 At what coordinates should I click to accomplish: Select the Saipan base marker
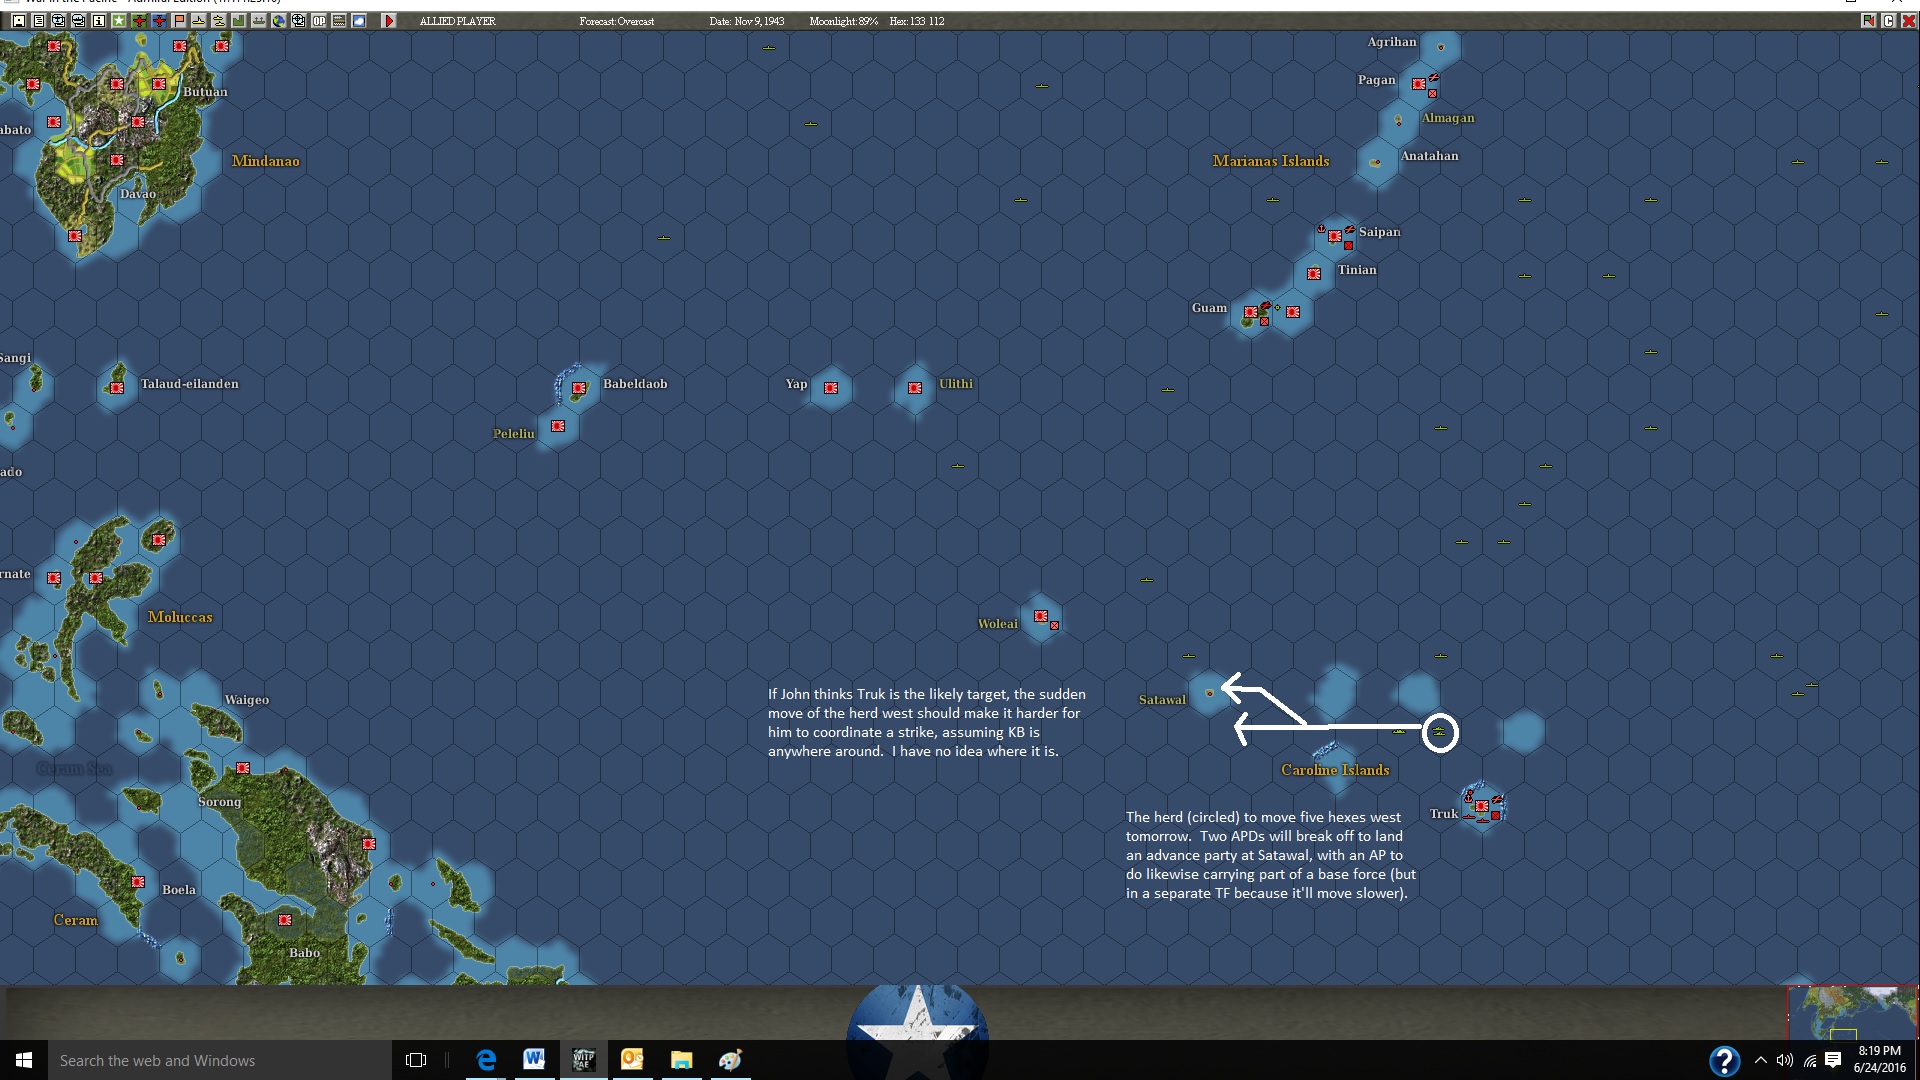[1335, 236]
